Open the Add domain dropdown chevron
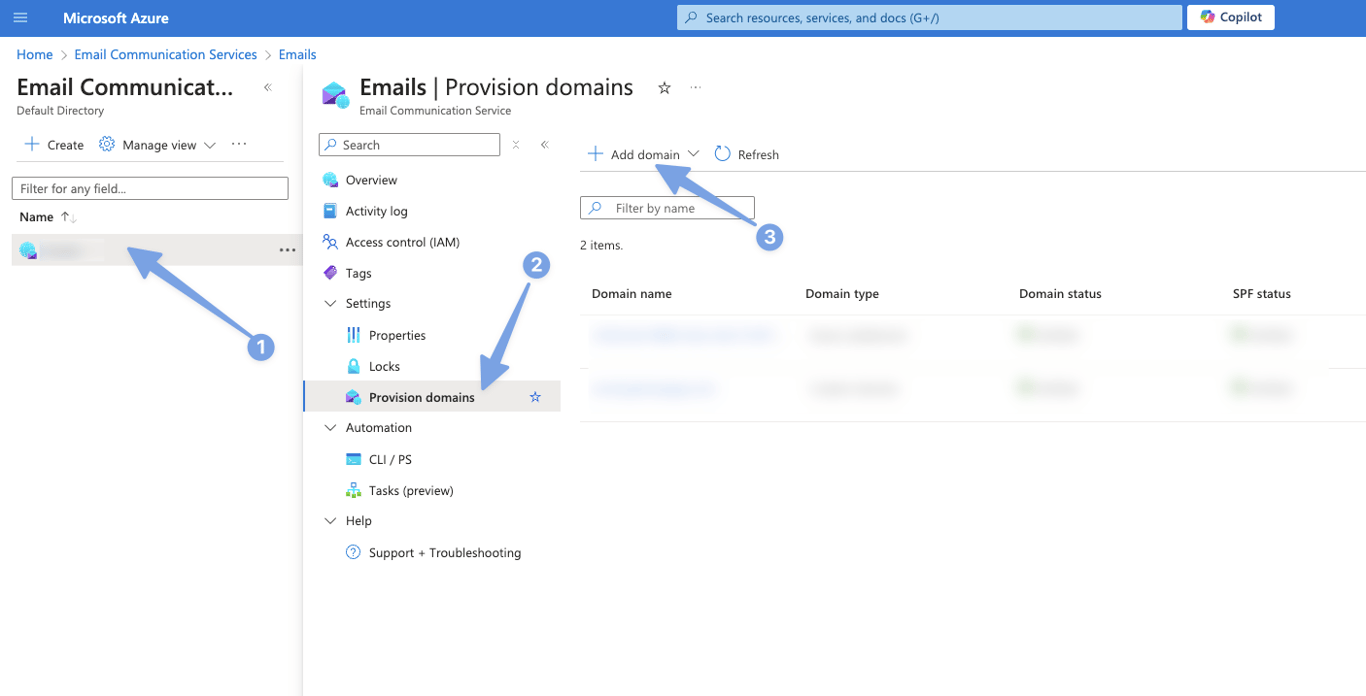The image size is (1366, 696). 693,154
